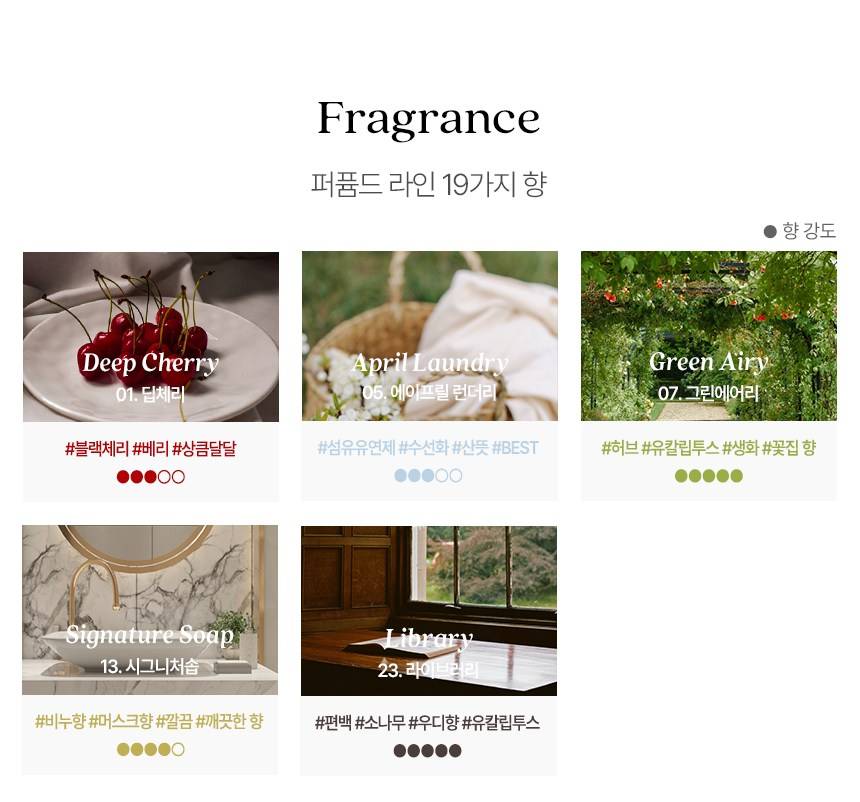Click the dark brown intensity dots under Library
This screenshot has width=860, height=802.
428,750
